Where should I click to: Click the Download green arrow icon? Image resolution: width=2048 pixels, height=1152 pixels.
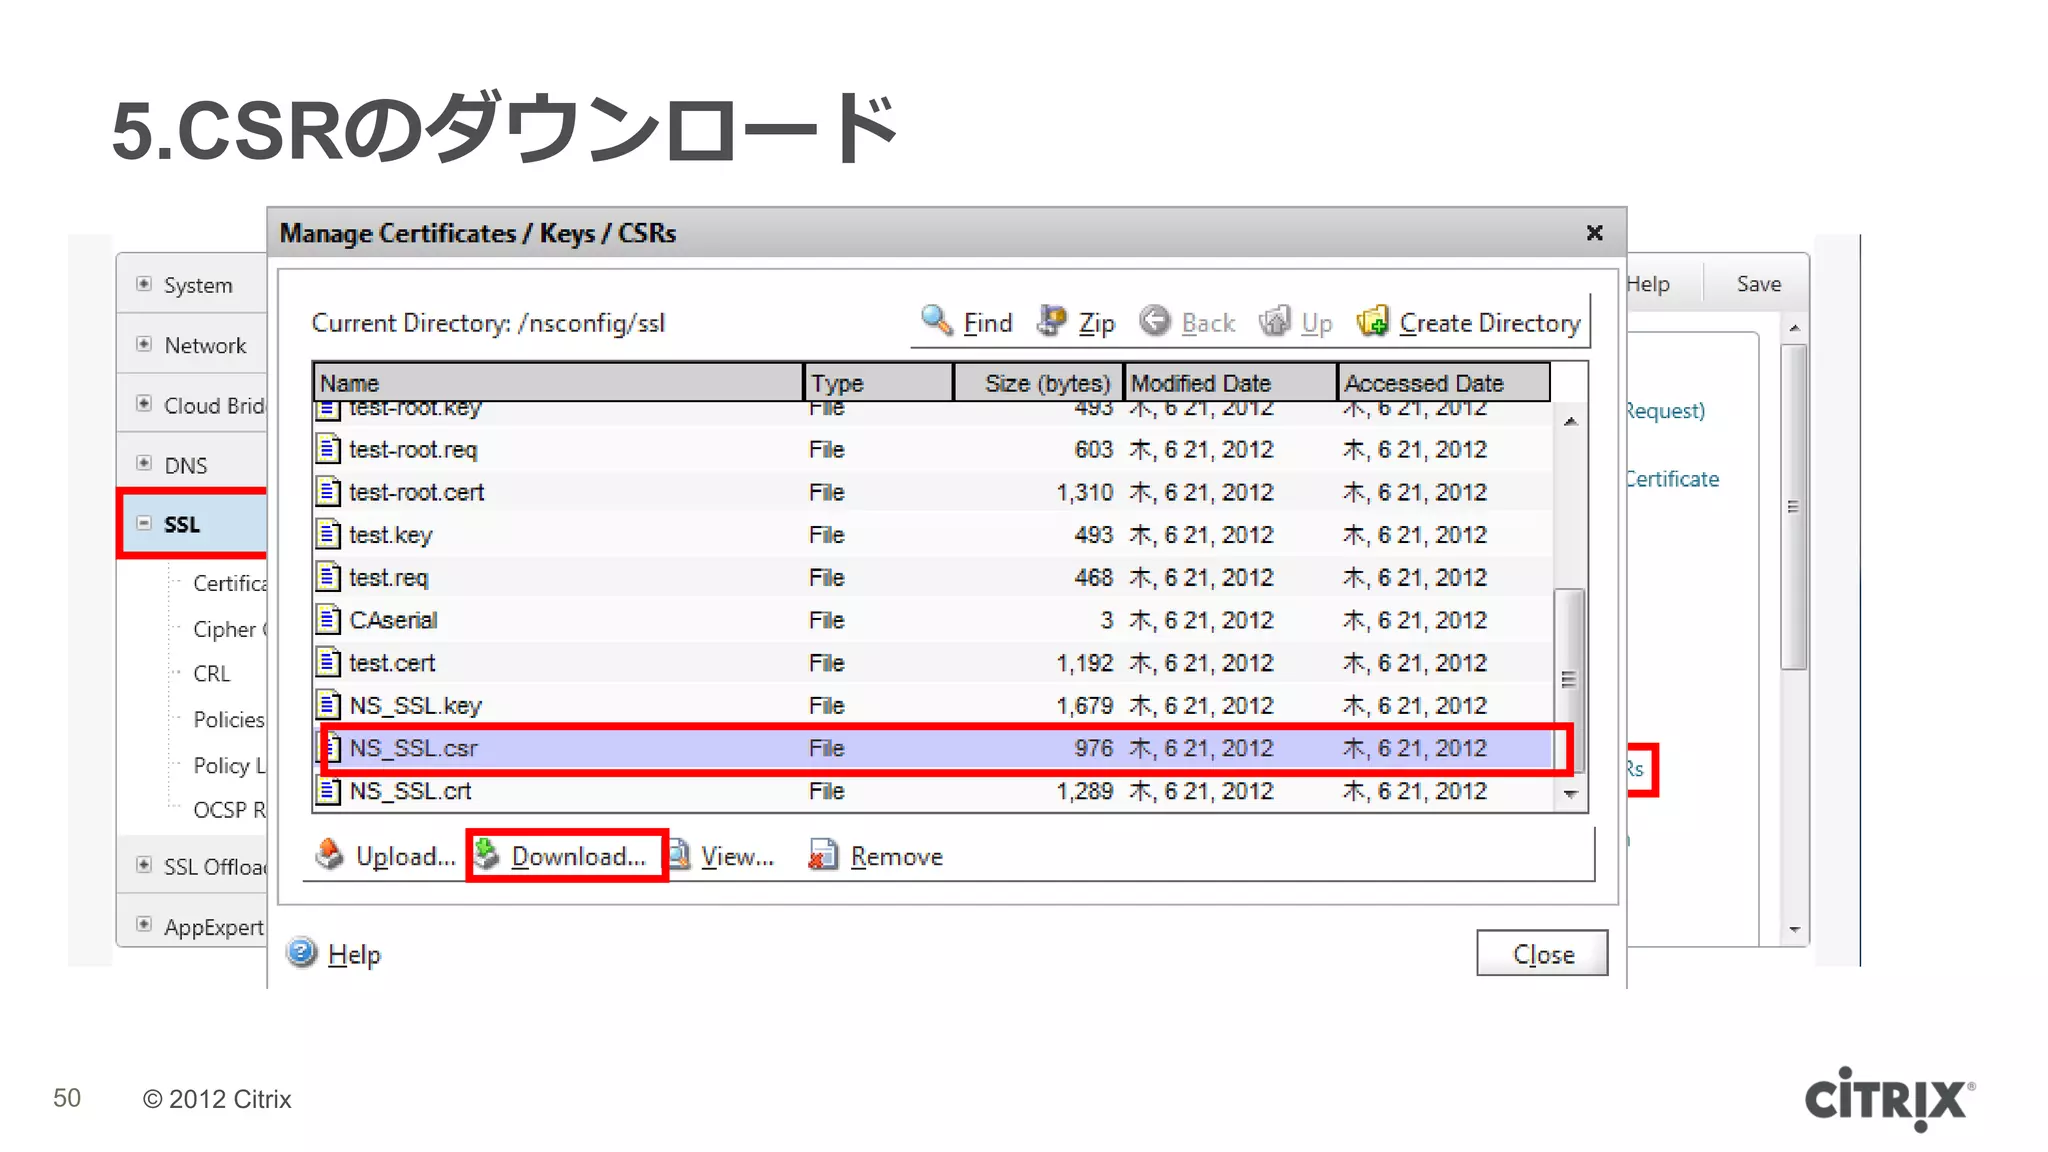pyautogui.click(x=487, y=854)
